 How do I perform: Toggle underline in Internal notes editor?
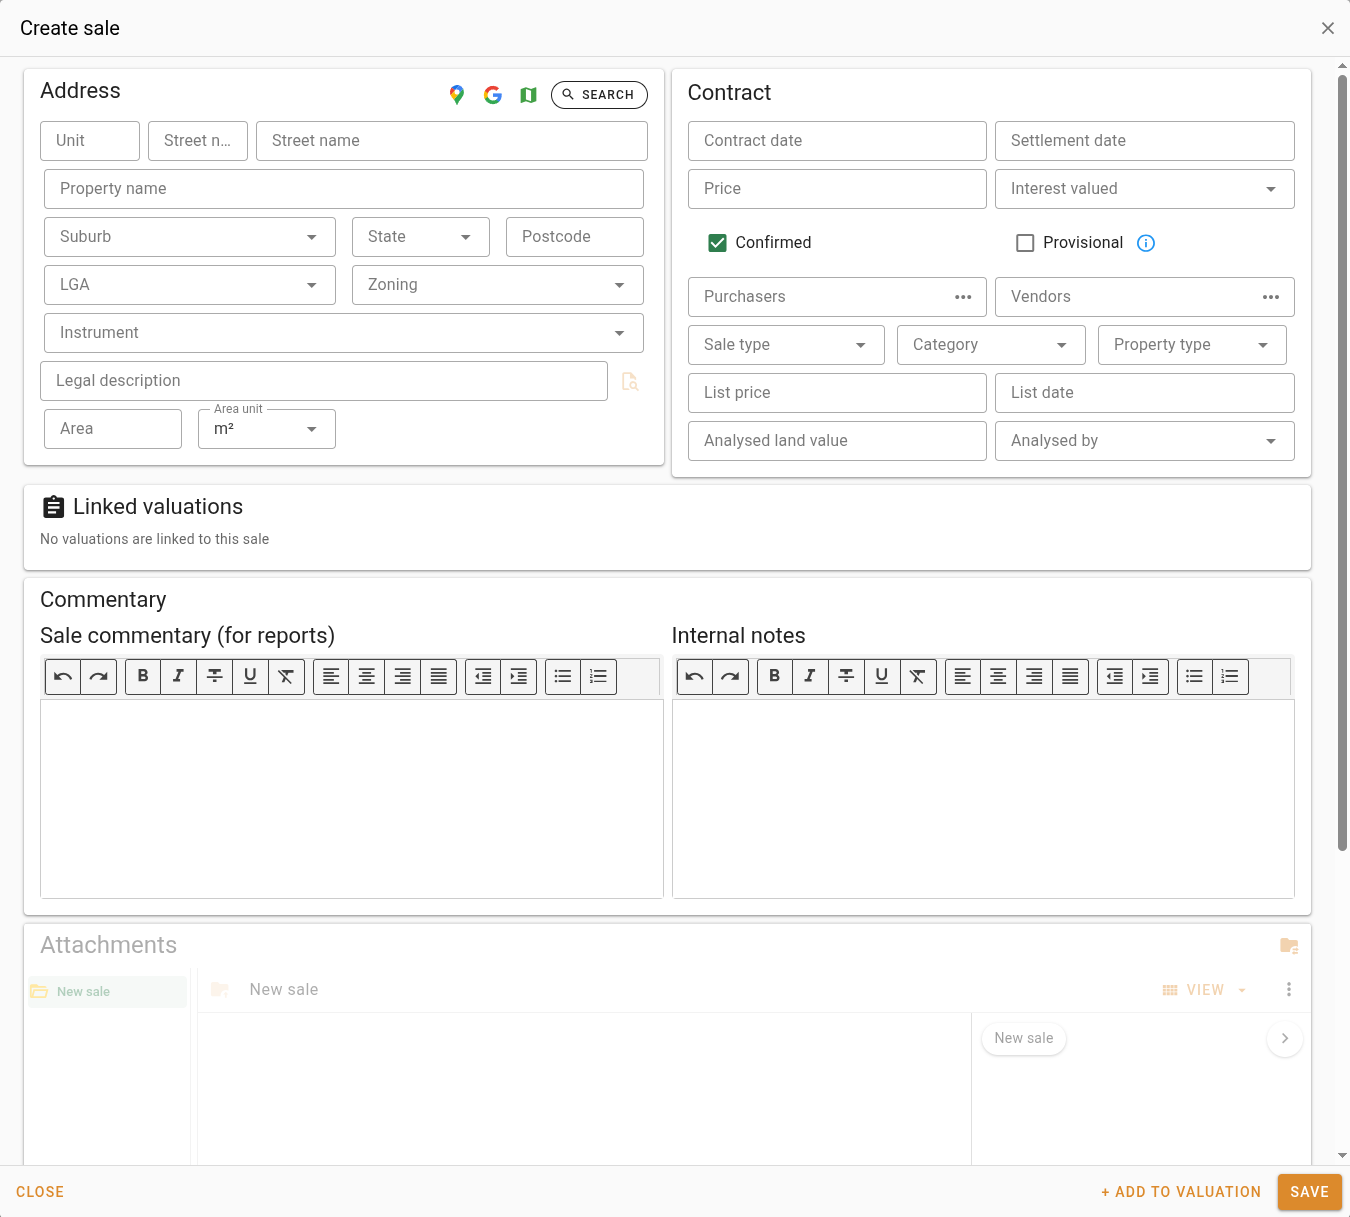883,677
